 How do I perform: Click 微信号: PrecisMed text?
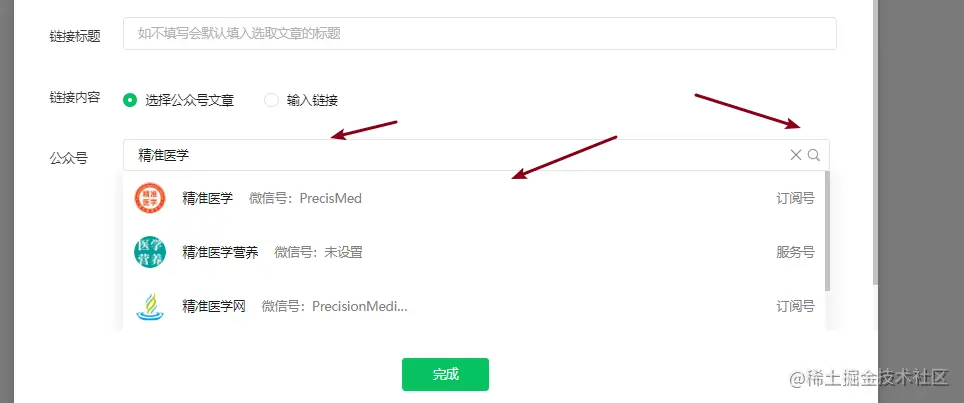coord(306,198)
